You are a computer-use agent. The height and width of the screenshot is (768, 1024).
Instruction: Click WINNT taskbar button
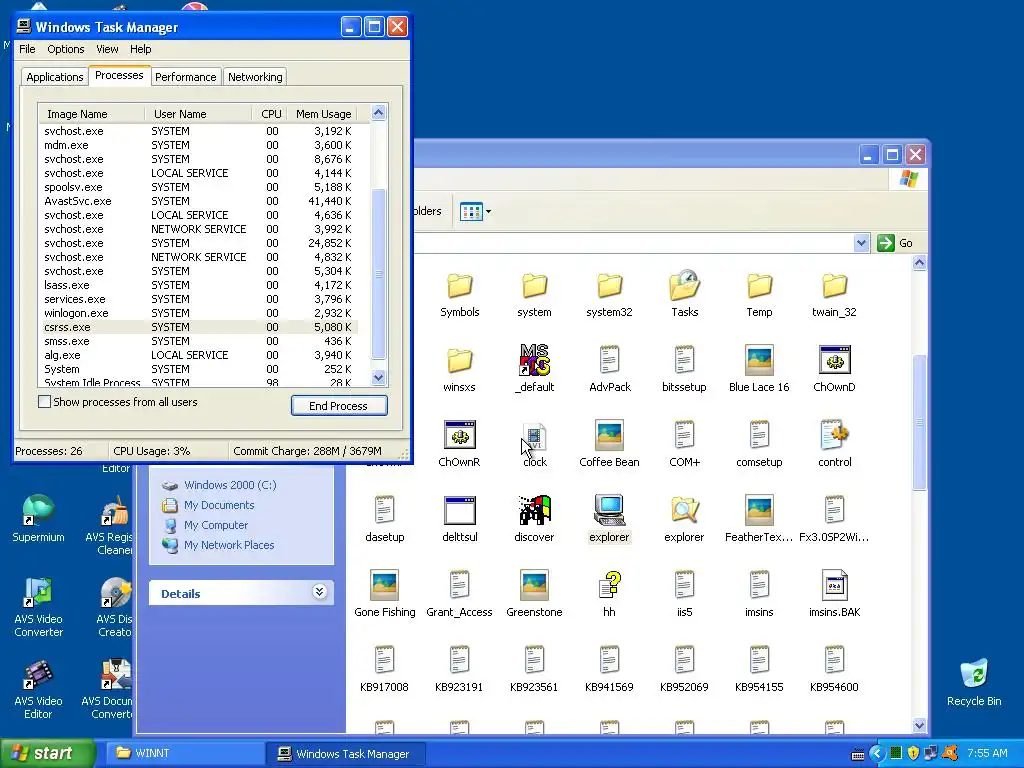point(185,754)
